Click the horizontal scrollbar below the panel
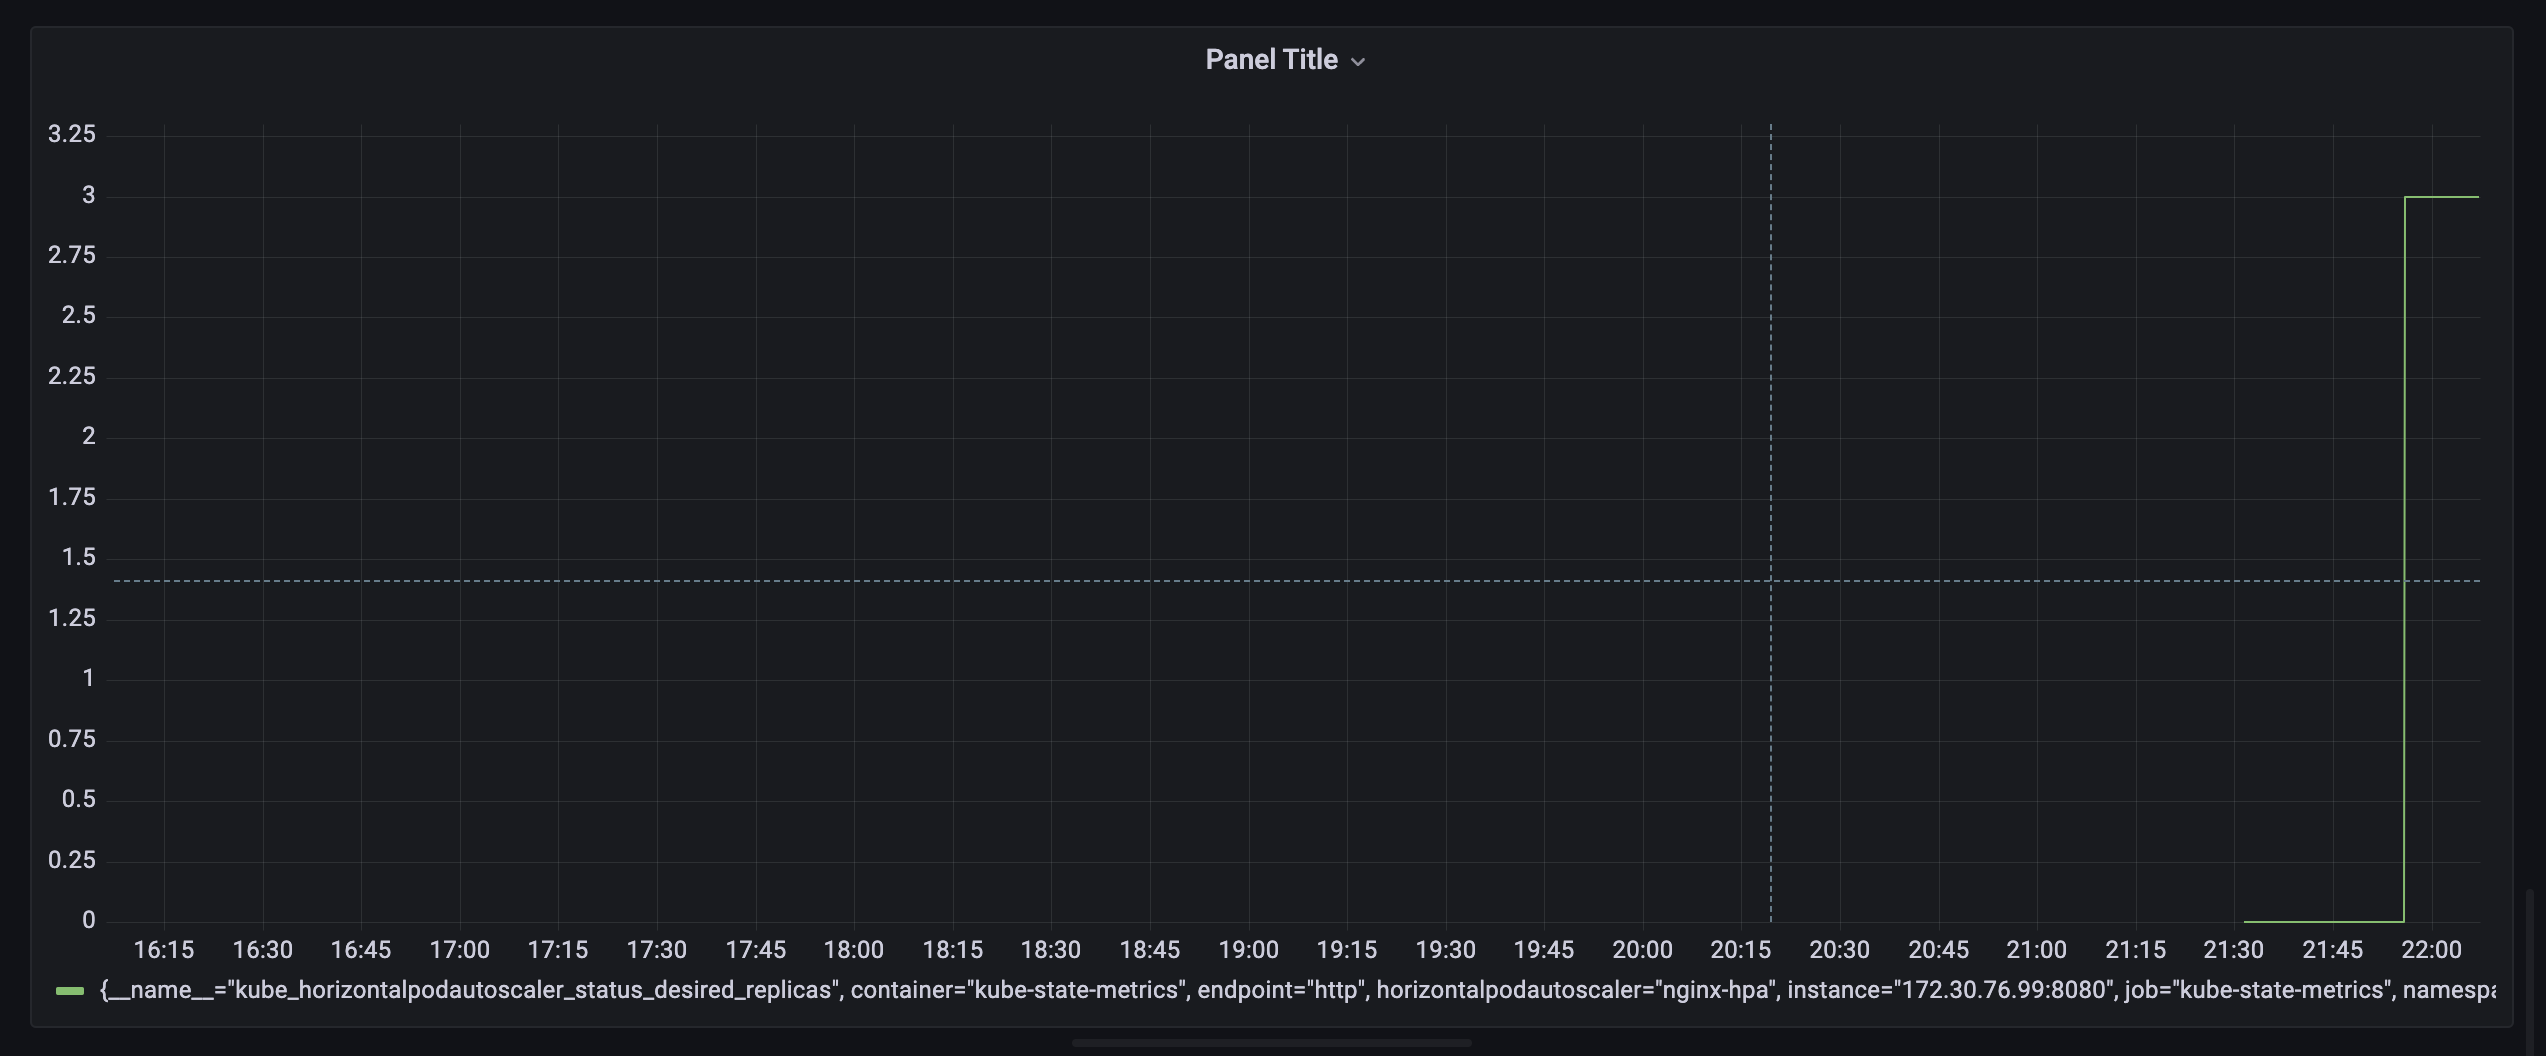2546x1056 pixels. 1271,1043
